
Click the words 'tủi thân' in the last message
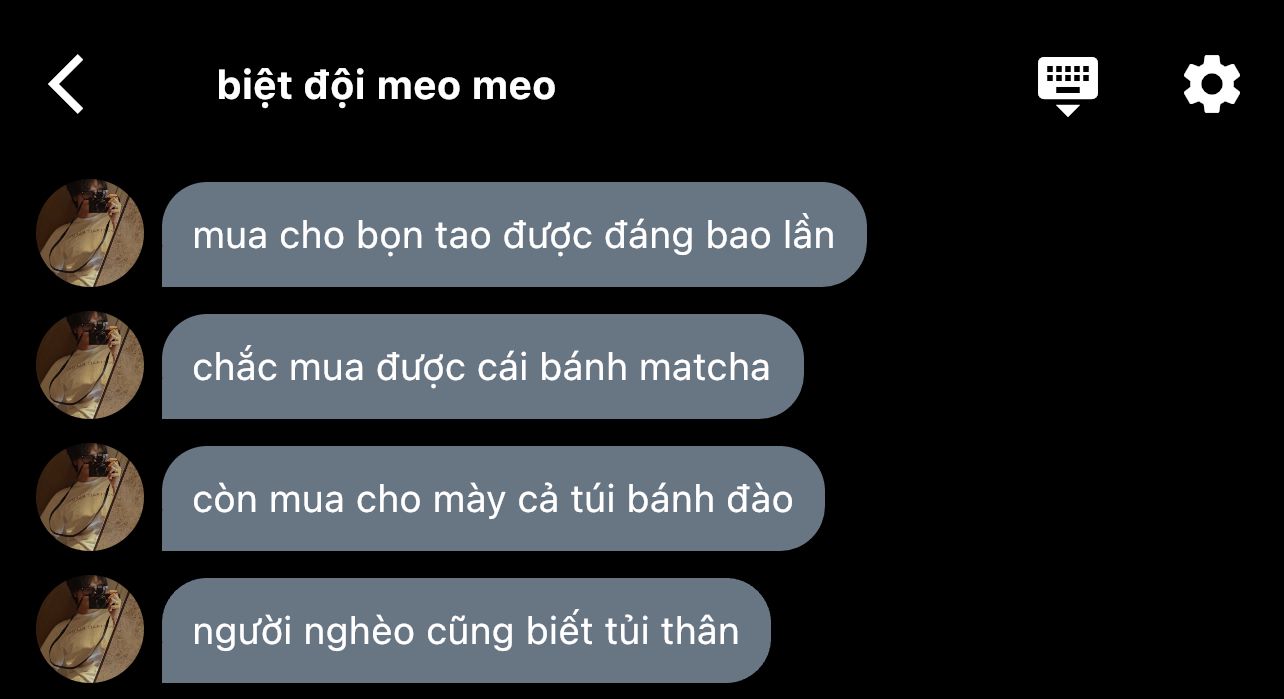(672, 631)
